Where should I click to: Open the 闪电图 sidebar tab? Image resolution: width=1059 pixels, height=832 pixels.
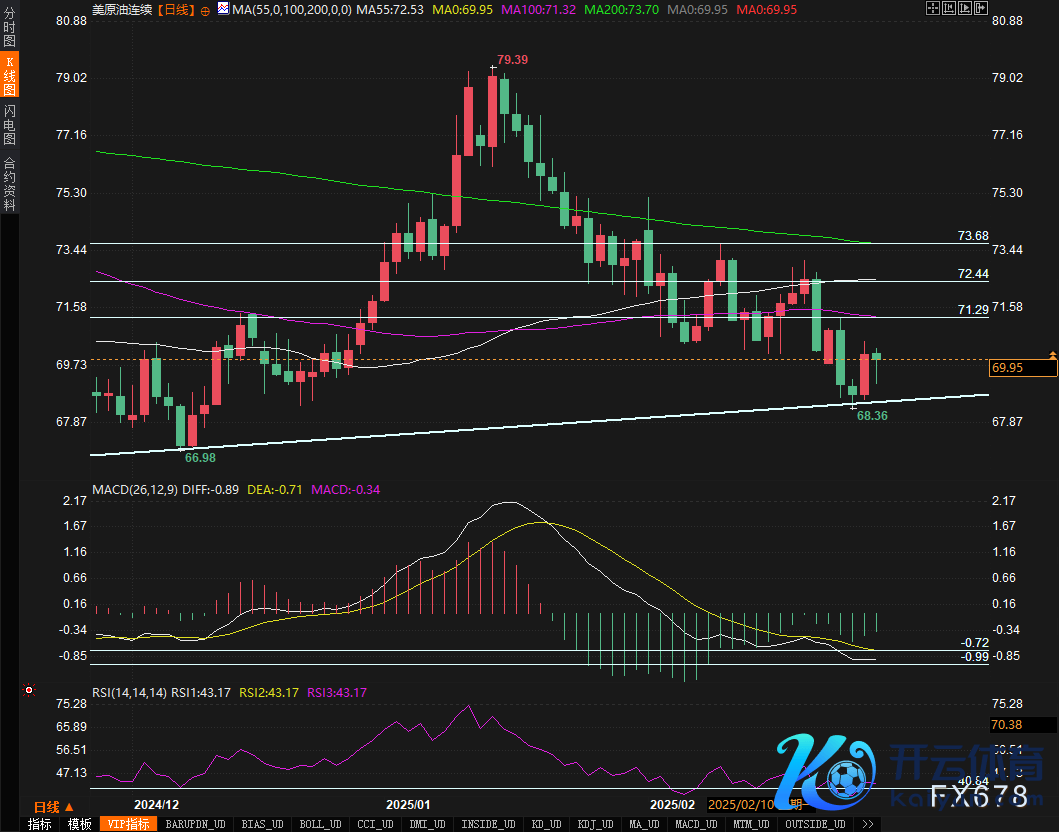click(x=9, y=123)
